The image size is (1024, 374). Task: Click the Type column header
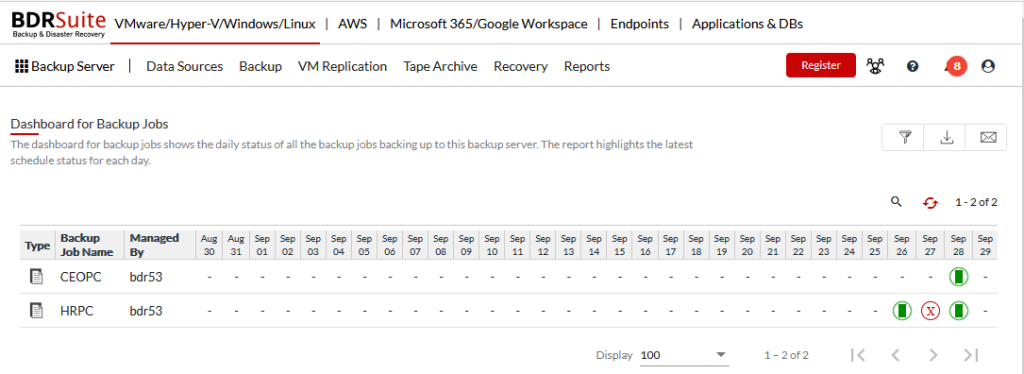click(x=37, y=245)
